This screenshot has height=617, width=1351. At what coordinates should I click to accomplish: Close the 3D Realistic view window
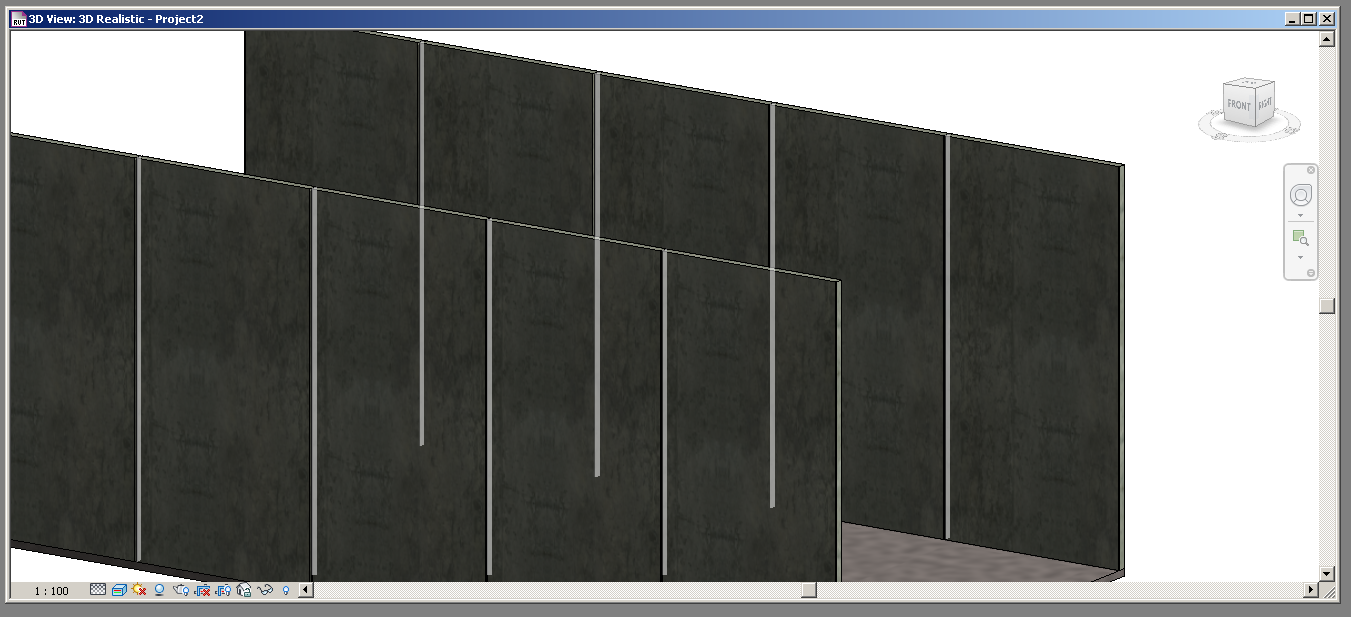[1327, 18]
